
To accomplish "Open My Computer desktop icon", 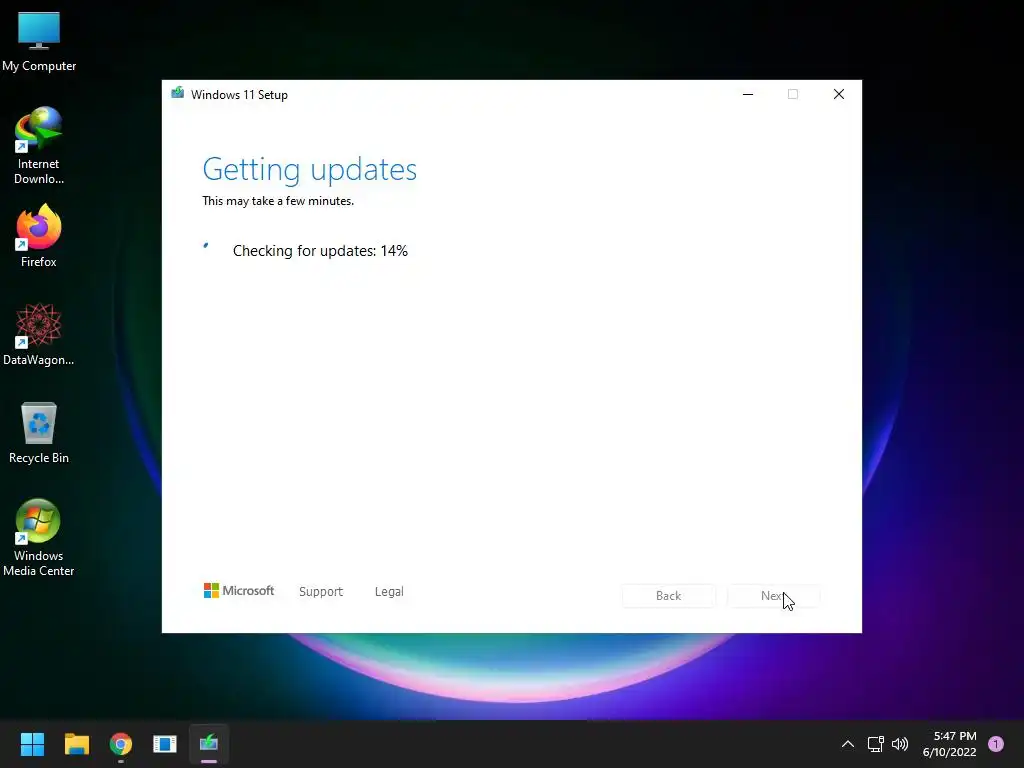I will coord(39,40).
